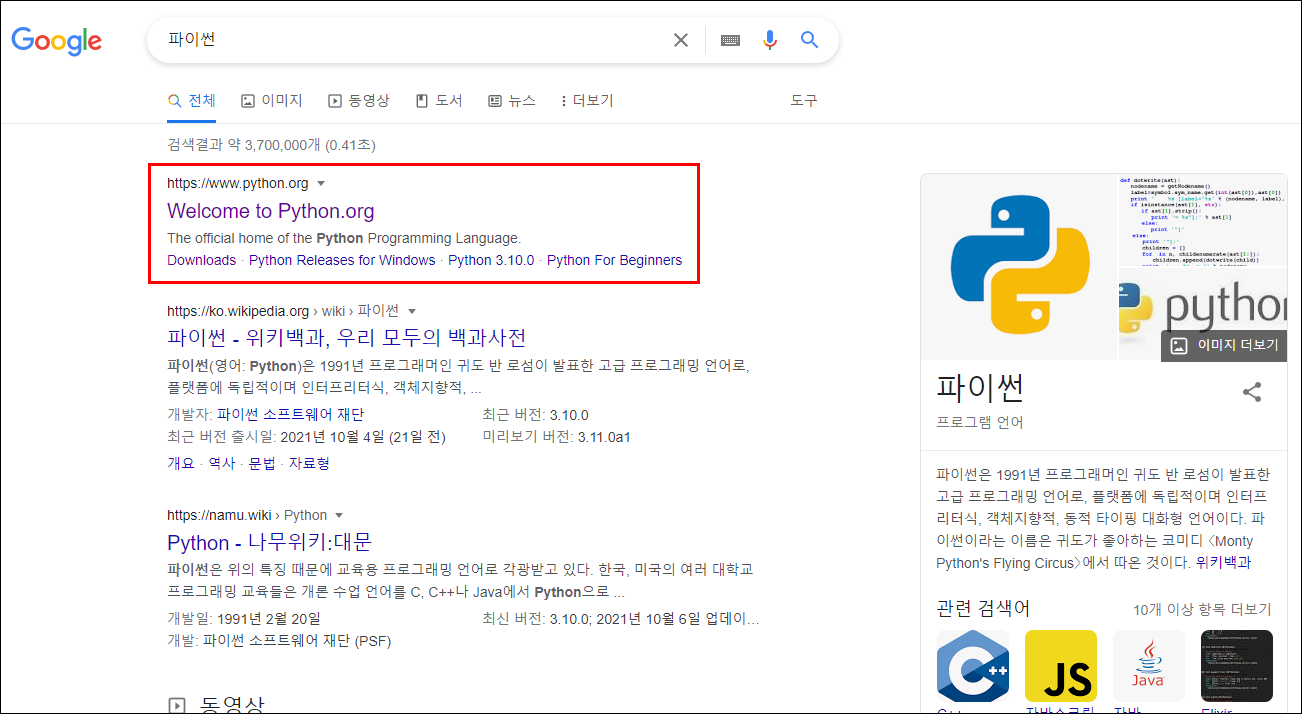The width and height of the screenshot is (1302, 714).
Task: Expand the python.org result options arrow
Action: pos(321,183)
